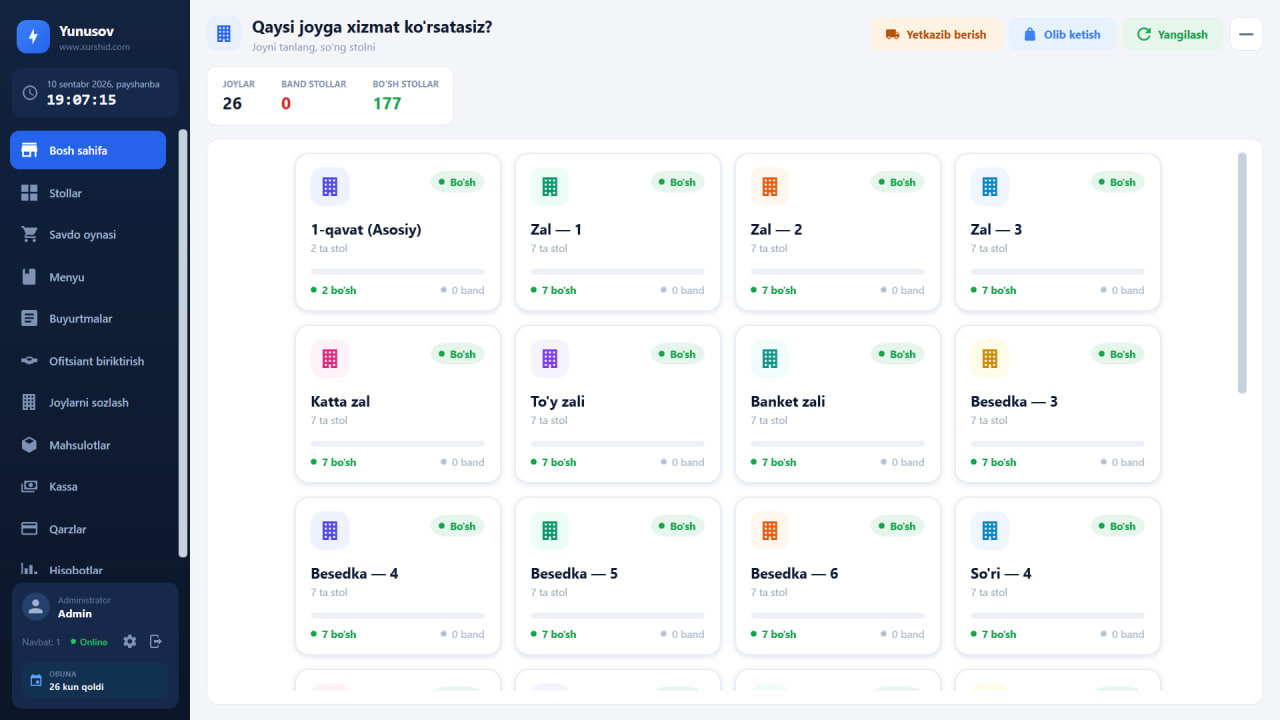The height and width of the screenshot is (720, 1280).
Task: Click the clock icon beside the time
Action: pos(30,93)
